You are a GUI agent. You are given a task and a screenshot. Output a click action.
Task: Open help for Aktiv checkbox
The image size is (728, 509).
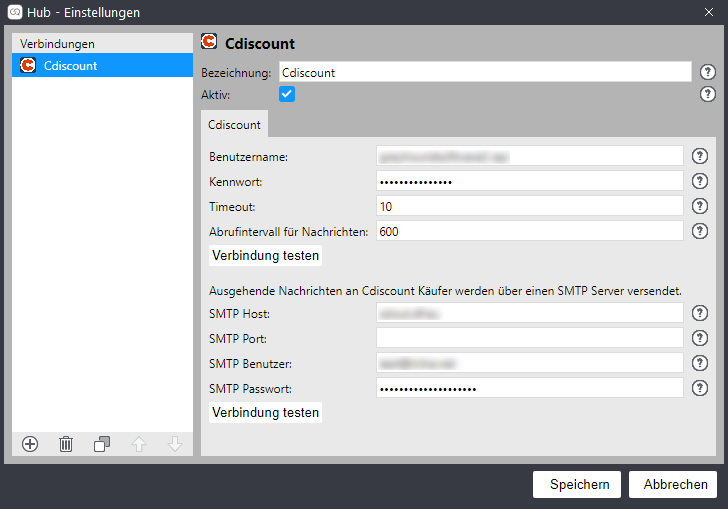708,94
